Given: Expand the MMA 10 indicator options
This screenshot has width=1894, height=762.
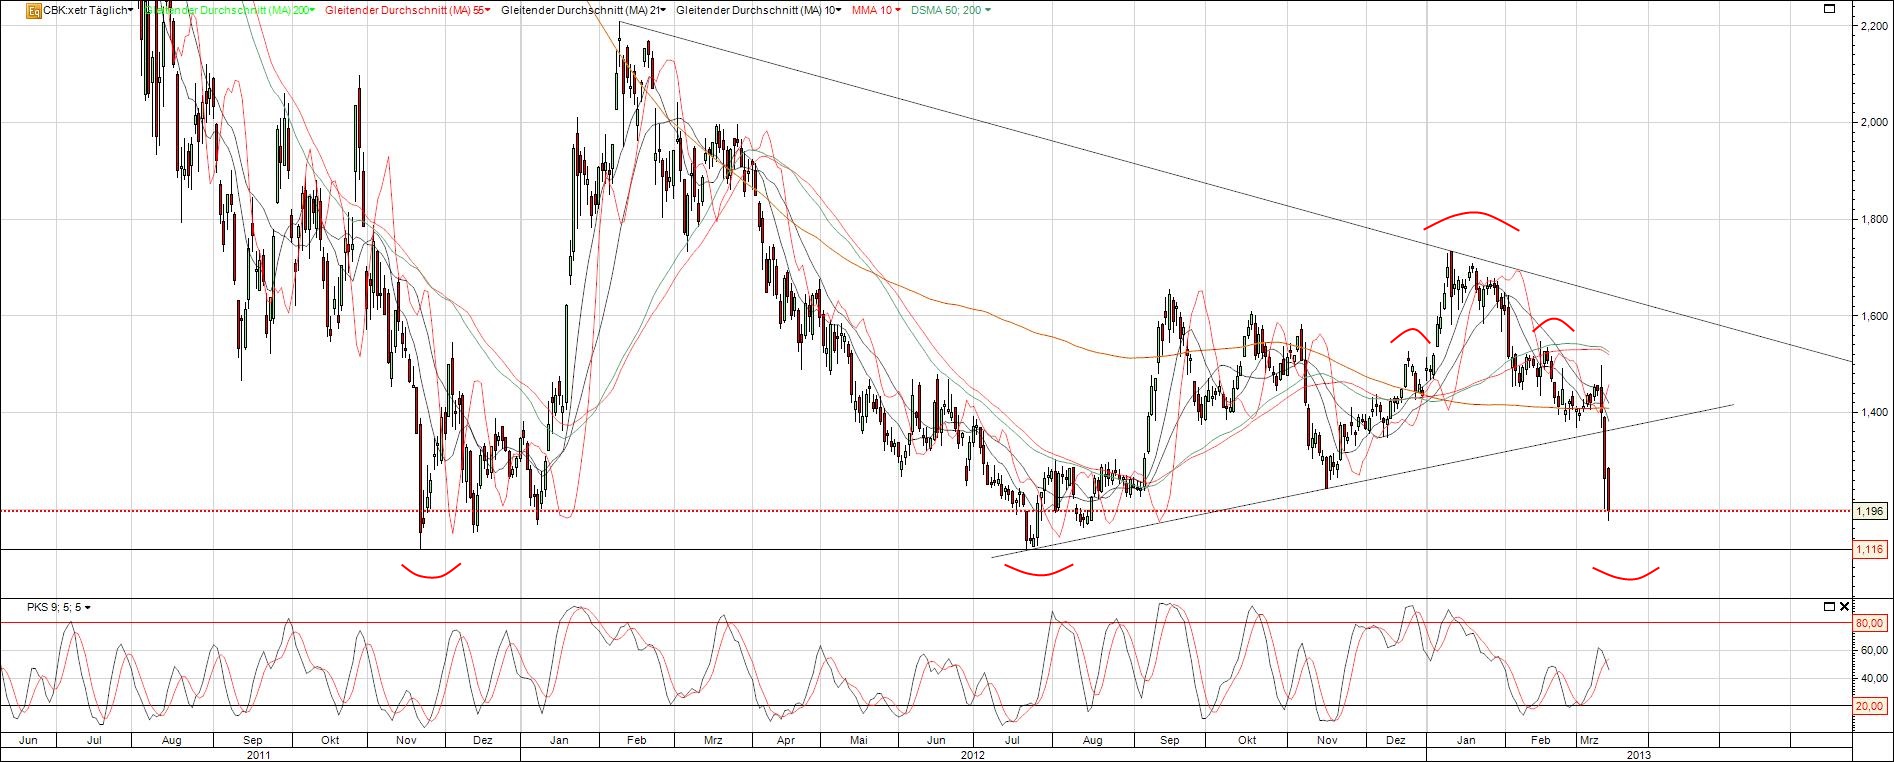Looking at the screenshot, I should tap(876, 10).
